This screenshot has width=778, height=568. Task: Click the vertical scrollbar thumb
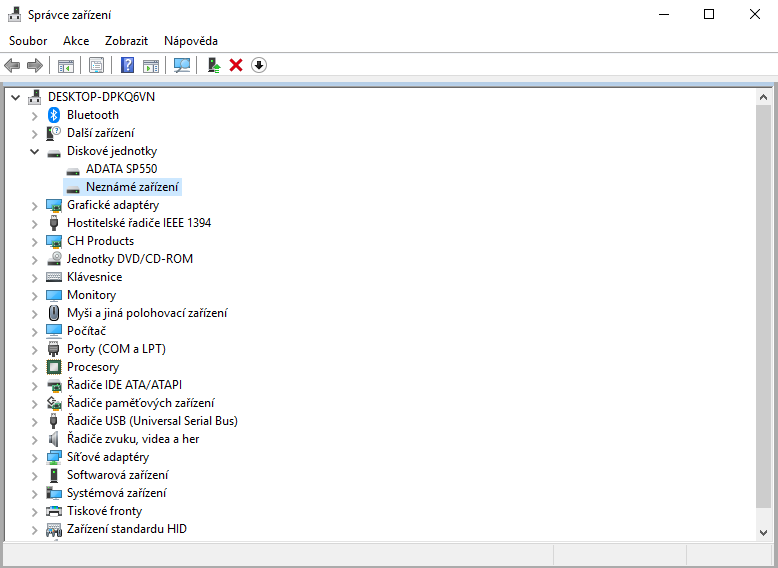tap(763, 306)
